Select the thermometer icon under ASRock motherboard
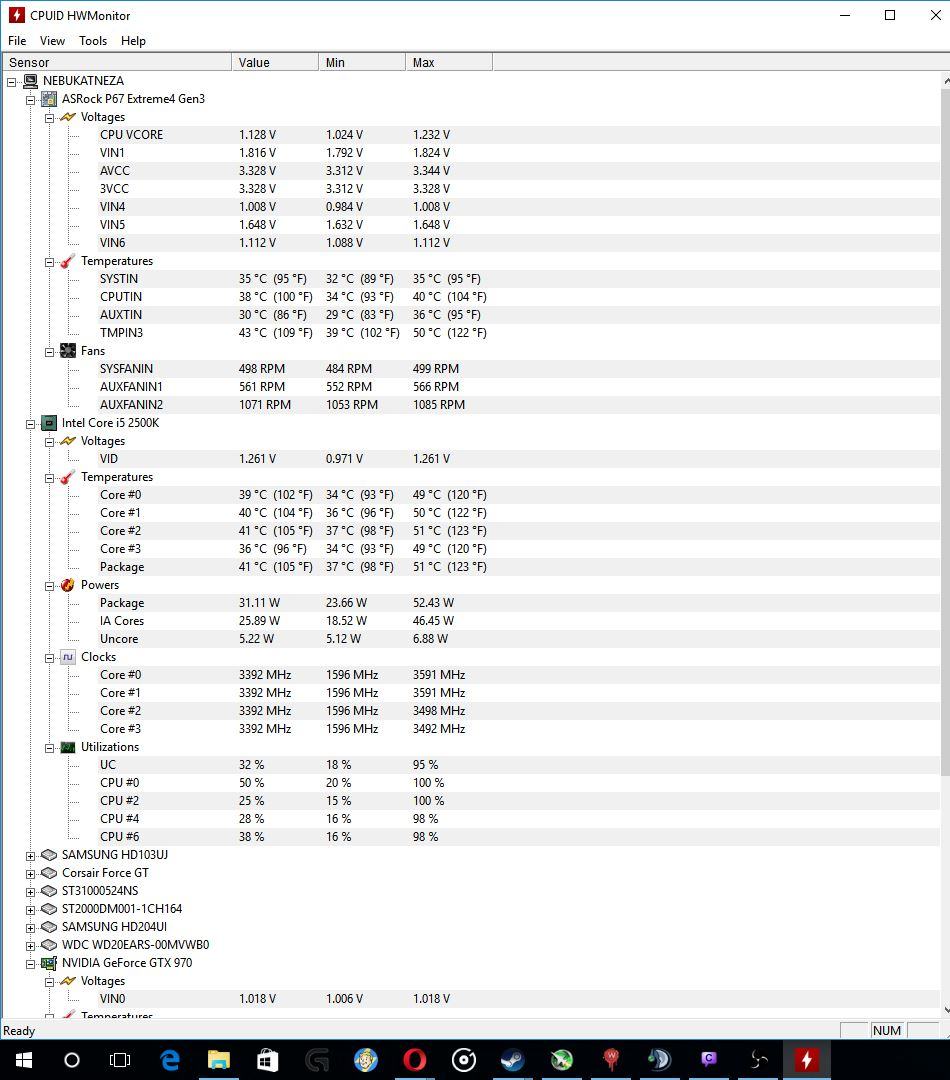Screen dimensions: 950x1080 (68, 261)
